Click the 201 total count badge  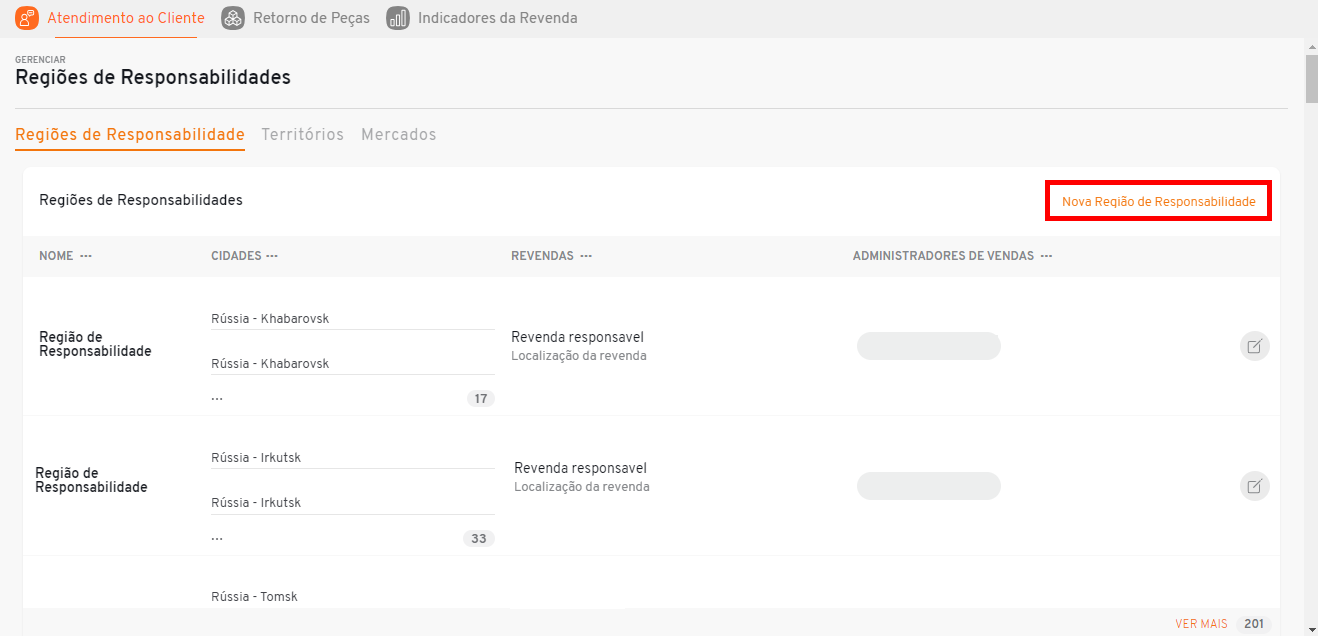click(x=1254, y=624)
